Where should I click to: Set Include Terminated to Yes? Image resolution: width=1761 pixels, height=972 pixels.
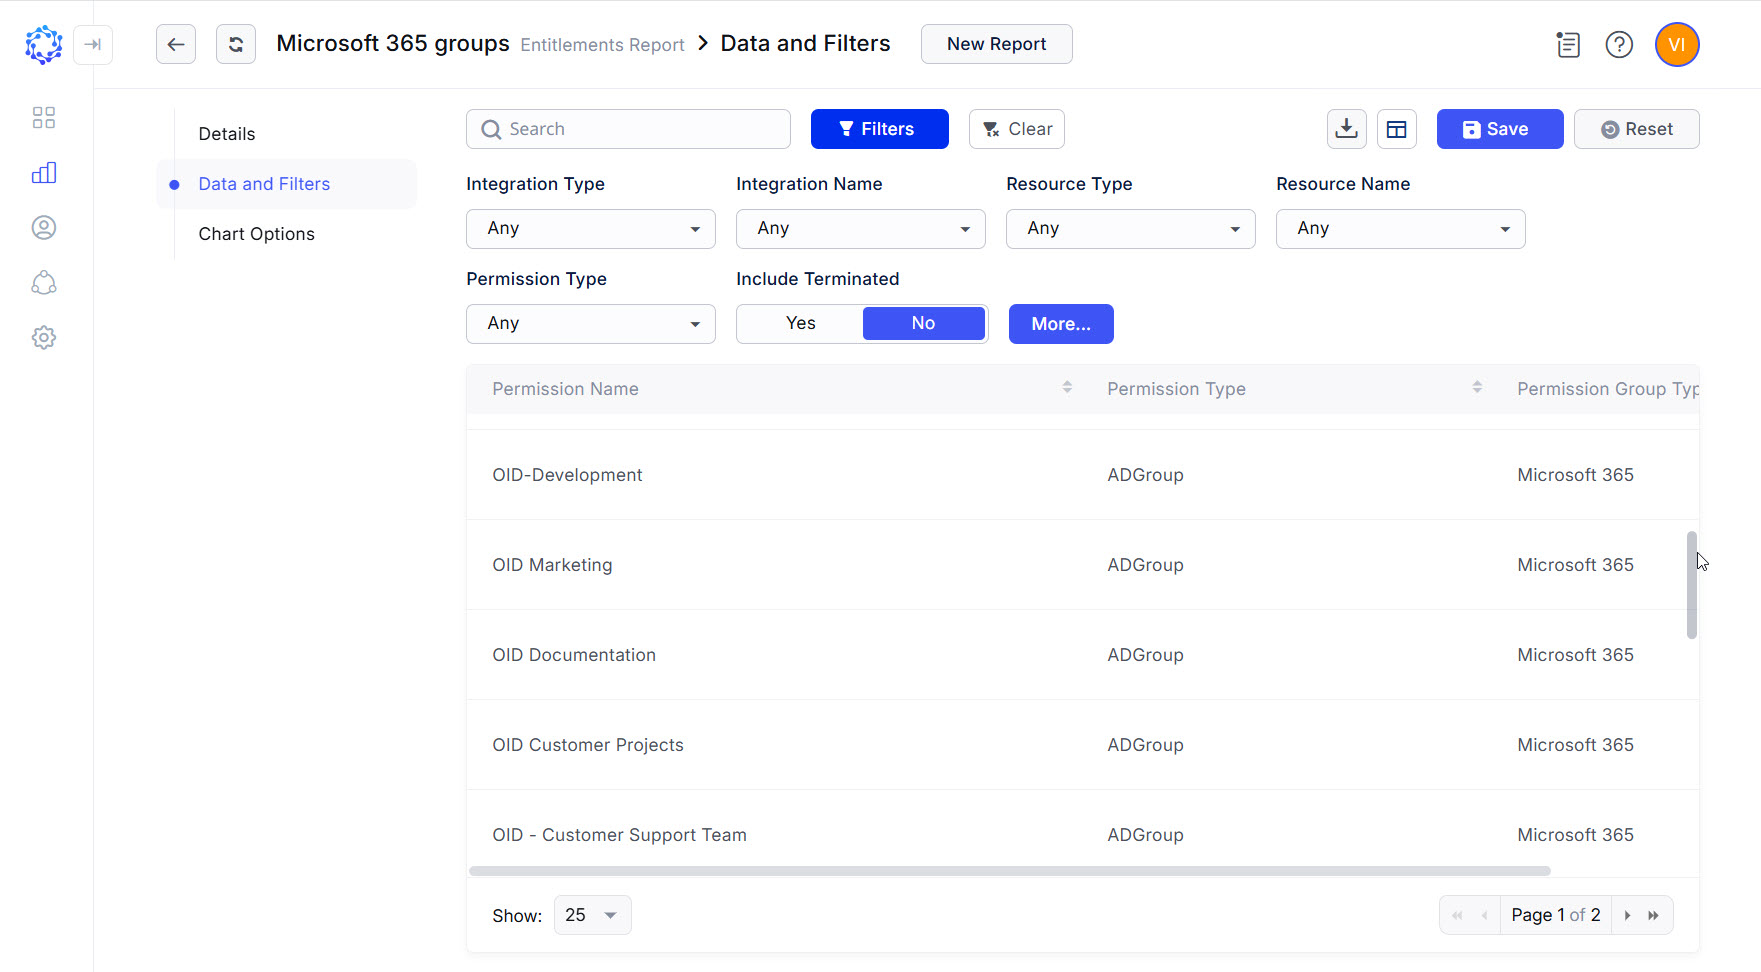point(799,322)
